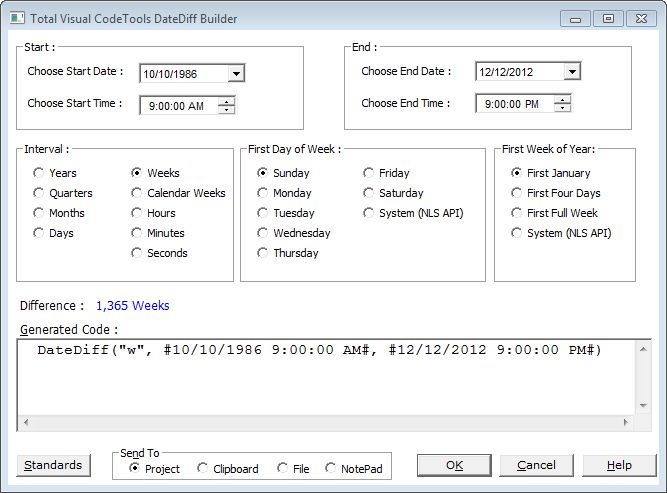Decrease the End Time with down spinner
The height and width of the screenshot is (493, 667).
562,108
